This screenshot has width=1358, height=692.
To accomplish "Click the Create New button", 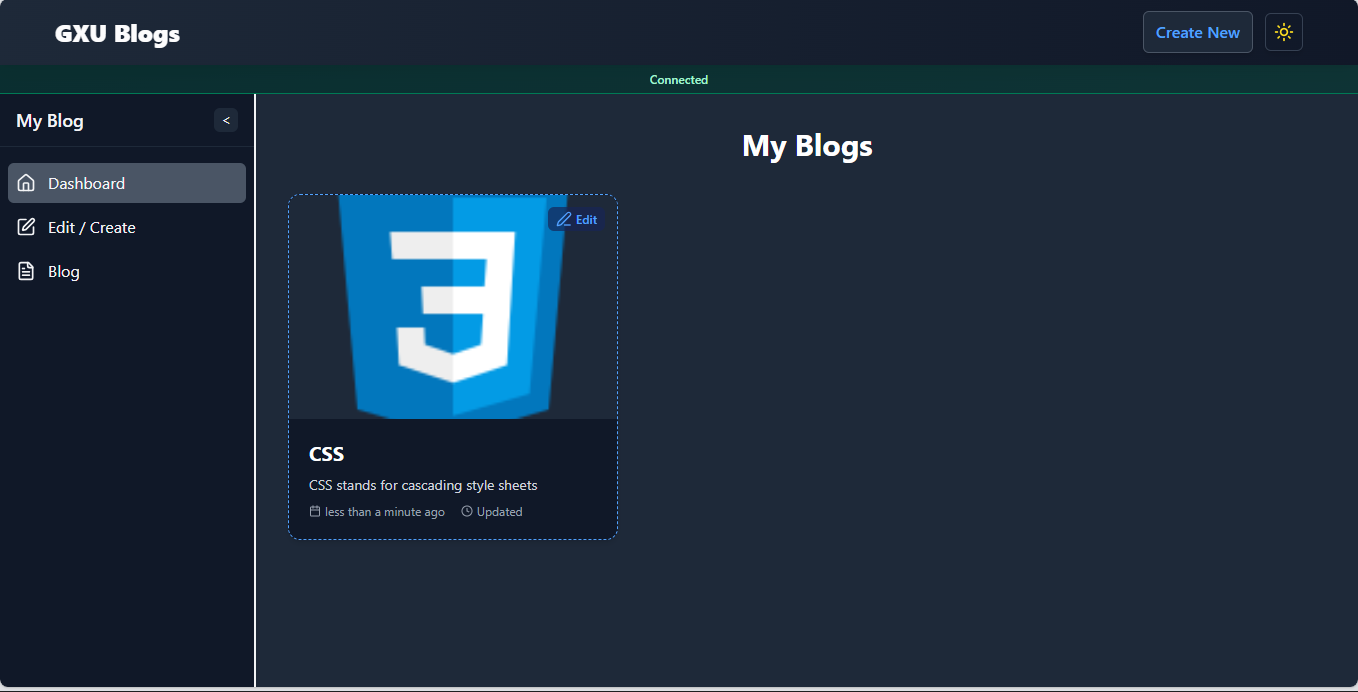I will 1197,32.
